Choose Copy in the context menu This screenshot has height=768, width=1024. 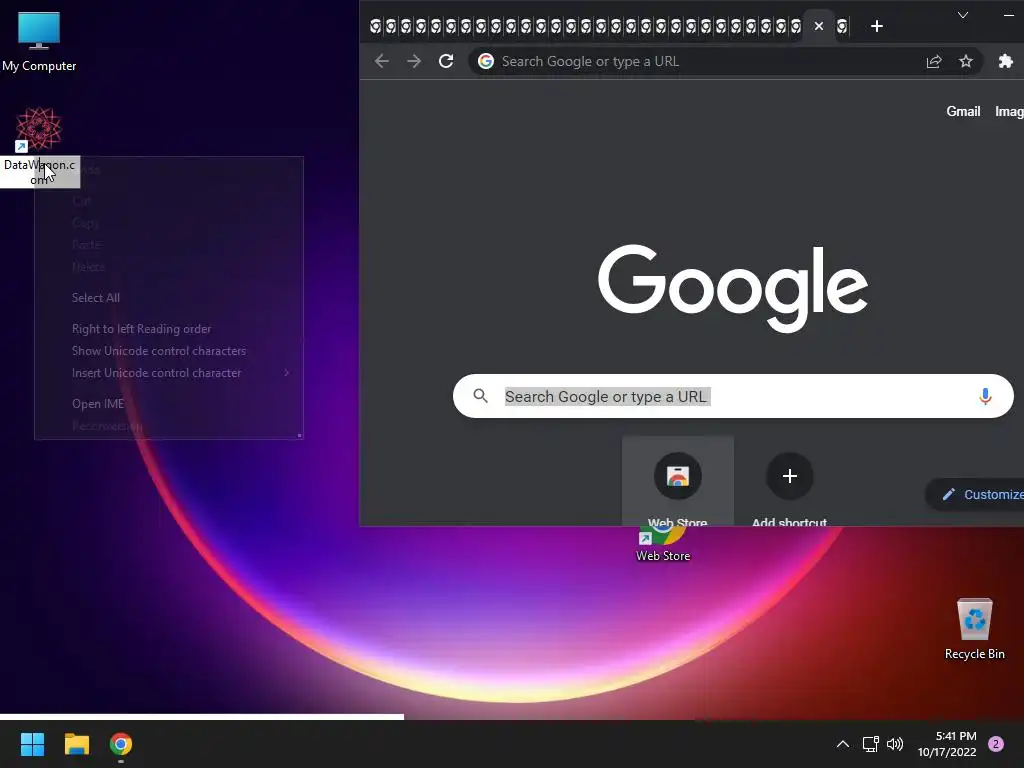click(85, 223)
